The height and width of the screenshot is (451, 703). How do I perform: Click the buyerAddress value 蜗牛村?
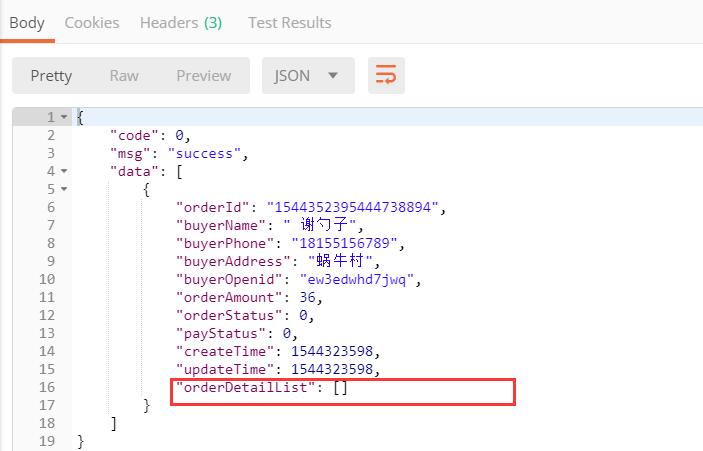[x=340, y=261]
